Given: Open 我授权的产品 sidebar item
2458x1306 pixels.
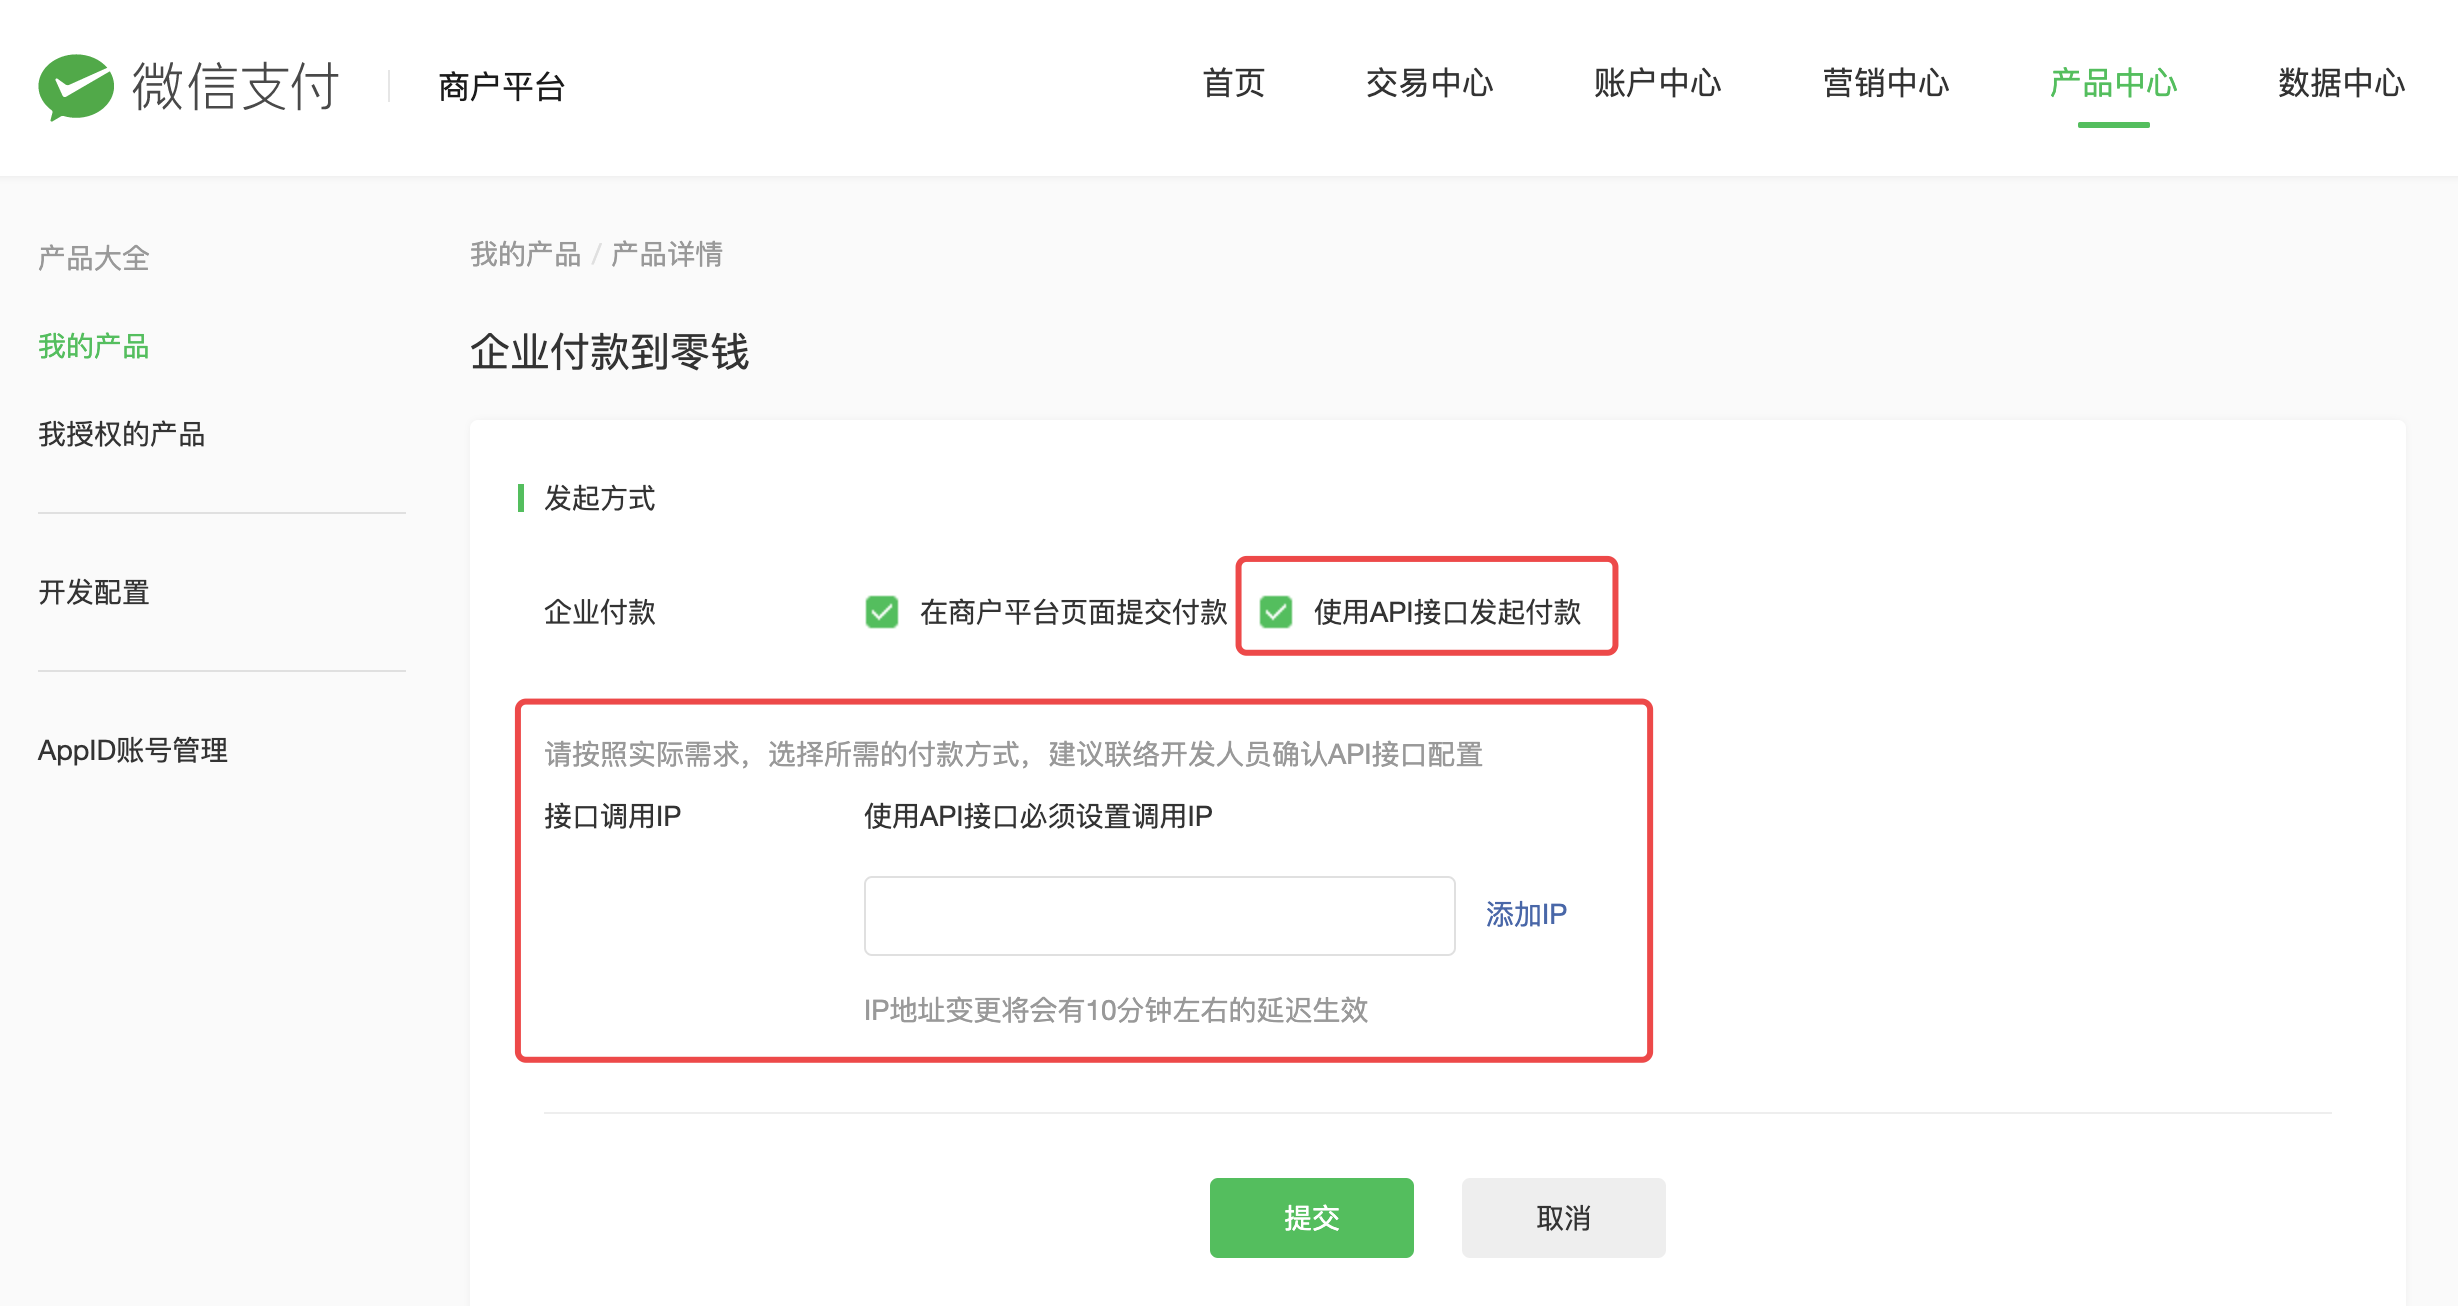Looking at the screenshot, I should pyautogui.click(x=121, y=434).
